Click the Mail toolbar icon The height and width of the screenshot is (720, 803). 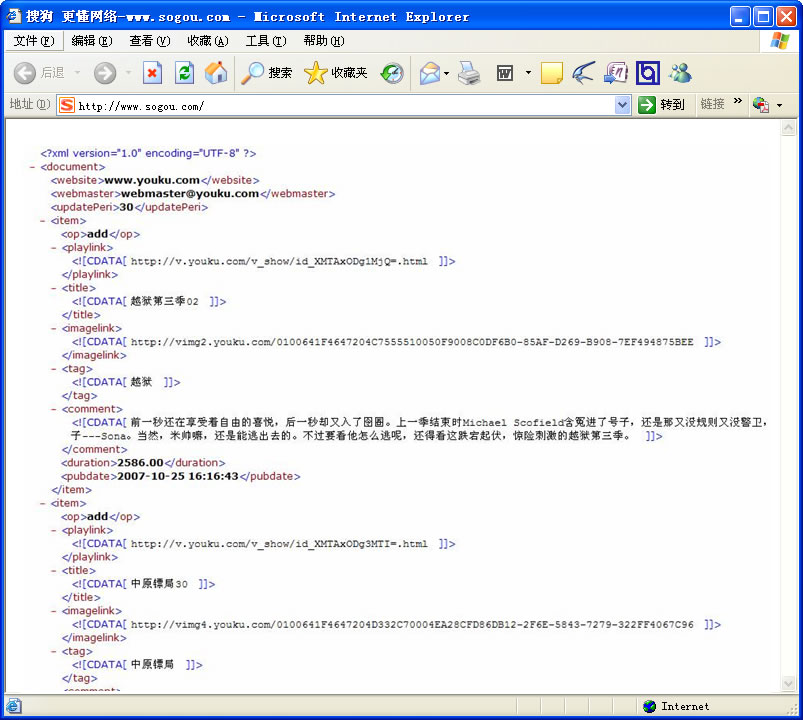429,73
